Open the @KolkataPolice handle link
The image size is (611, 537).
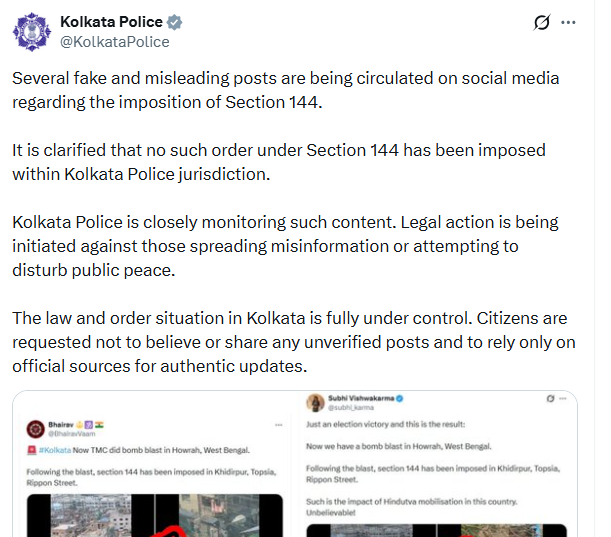pos(115,42)
